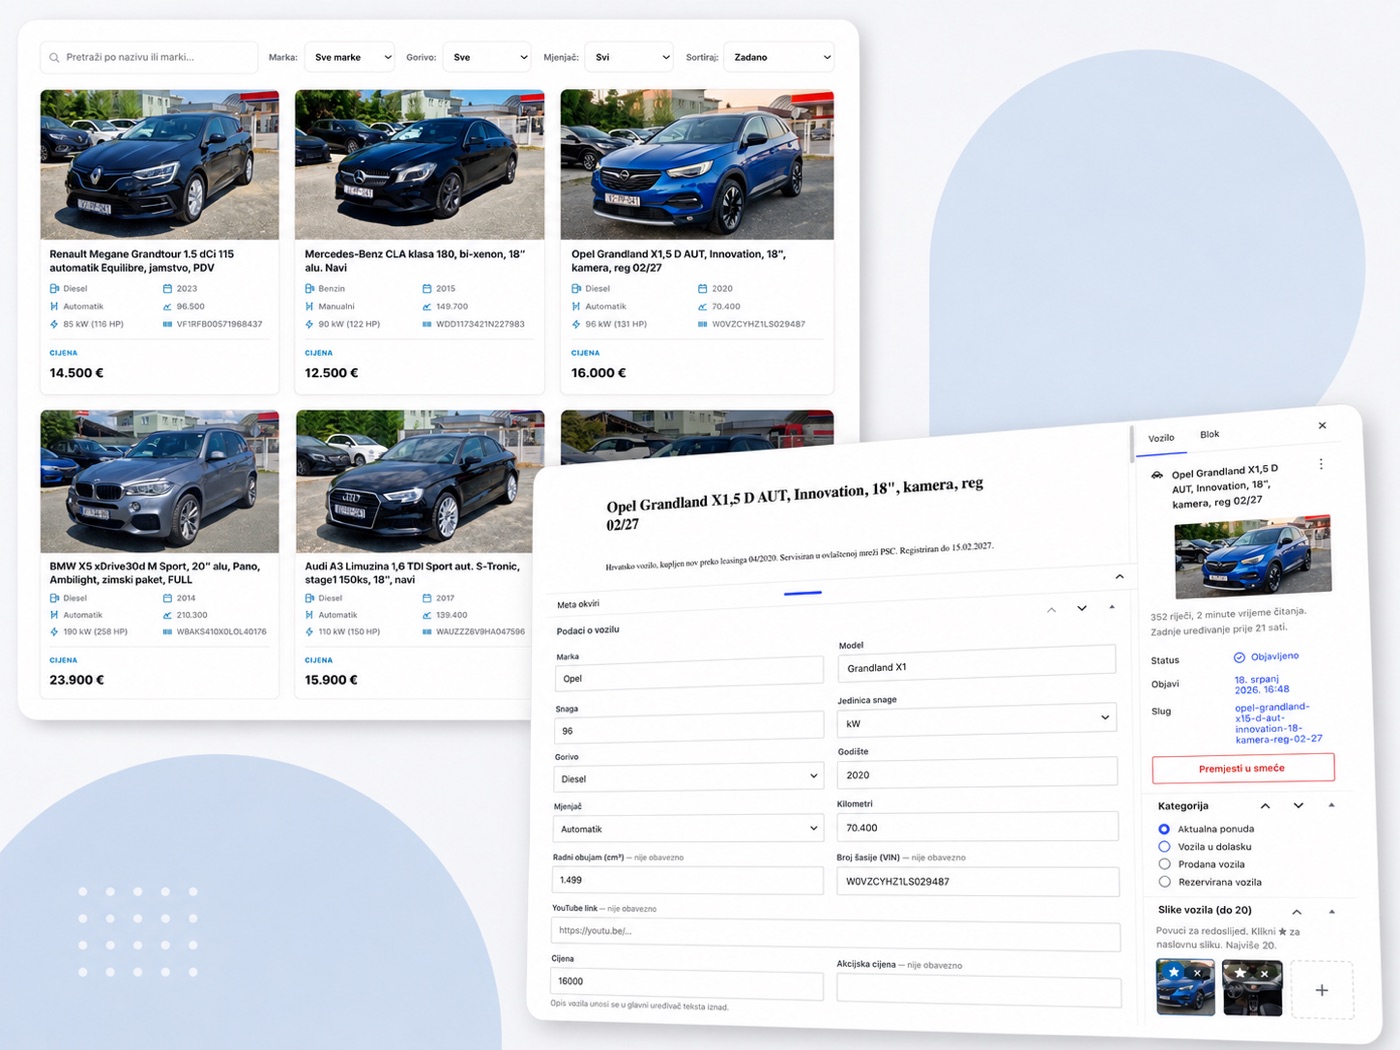The height and width of the screenshot is (1050, 1400).
Task: Switch to the Blok tab in the sidebar
Action: pos(1210,435)
